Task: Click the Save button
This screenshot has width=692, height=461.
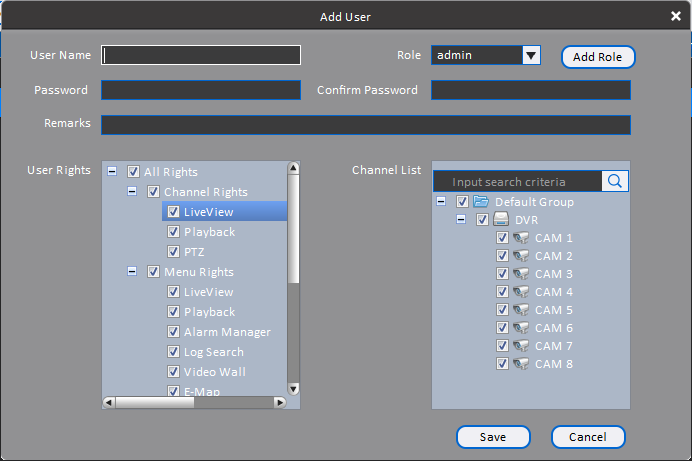Action: click(493, 437)
